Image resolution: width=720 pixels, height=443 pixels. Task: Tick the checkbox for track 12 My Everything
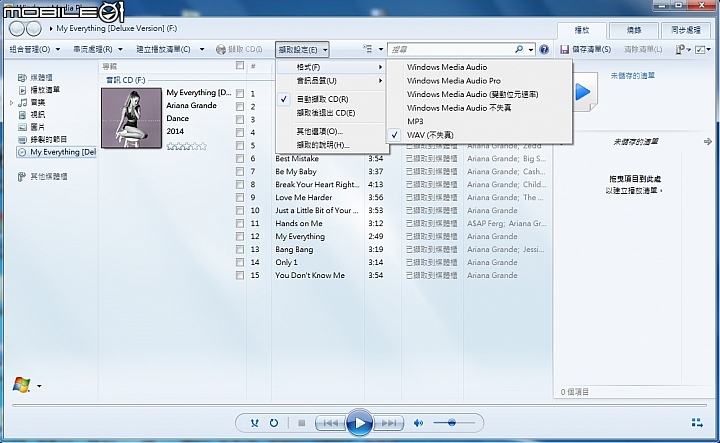pyautogui.click(x=240, y=236)
